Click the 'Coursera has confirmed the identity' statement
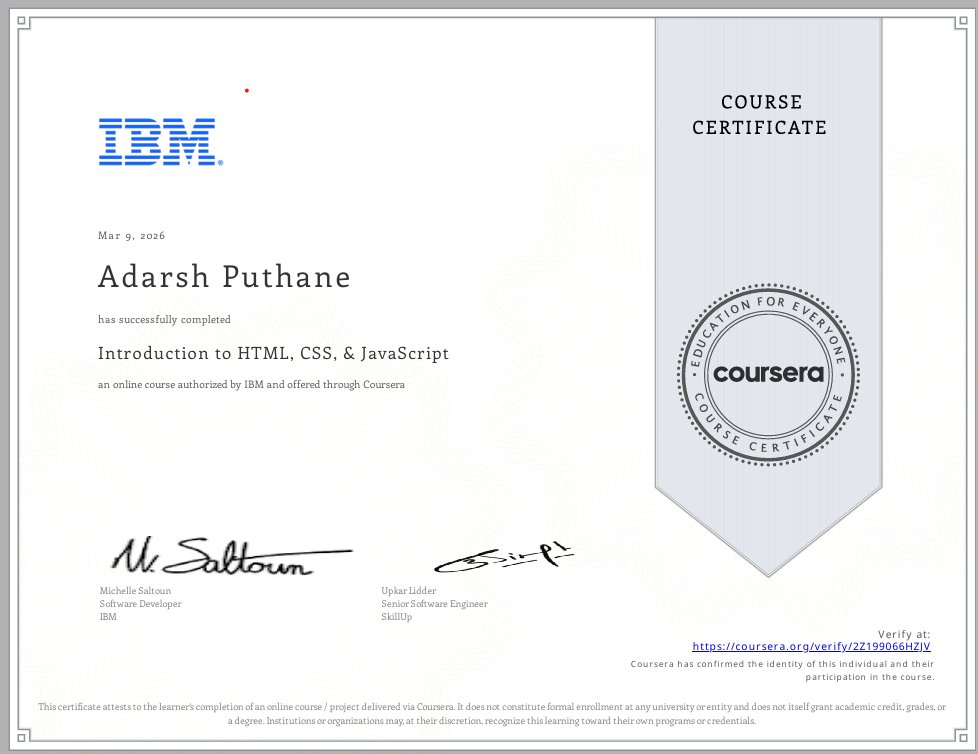The height and width of the screenshot is (754, 978). pos(783,670)
